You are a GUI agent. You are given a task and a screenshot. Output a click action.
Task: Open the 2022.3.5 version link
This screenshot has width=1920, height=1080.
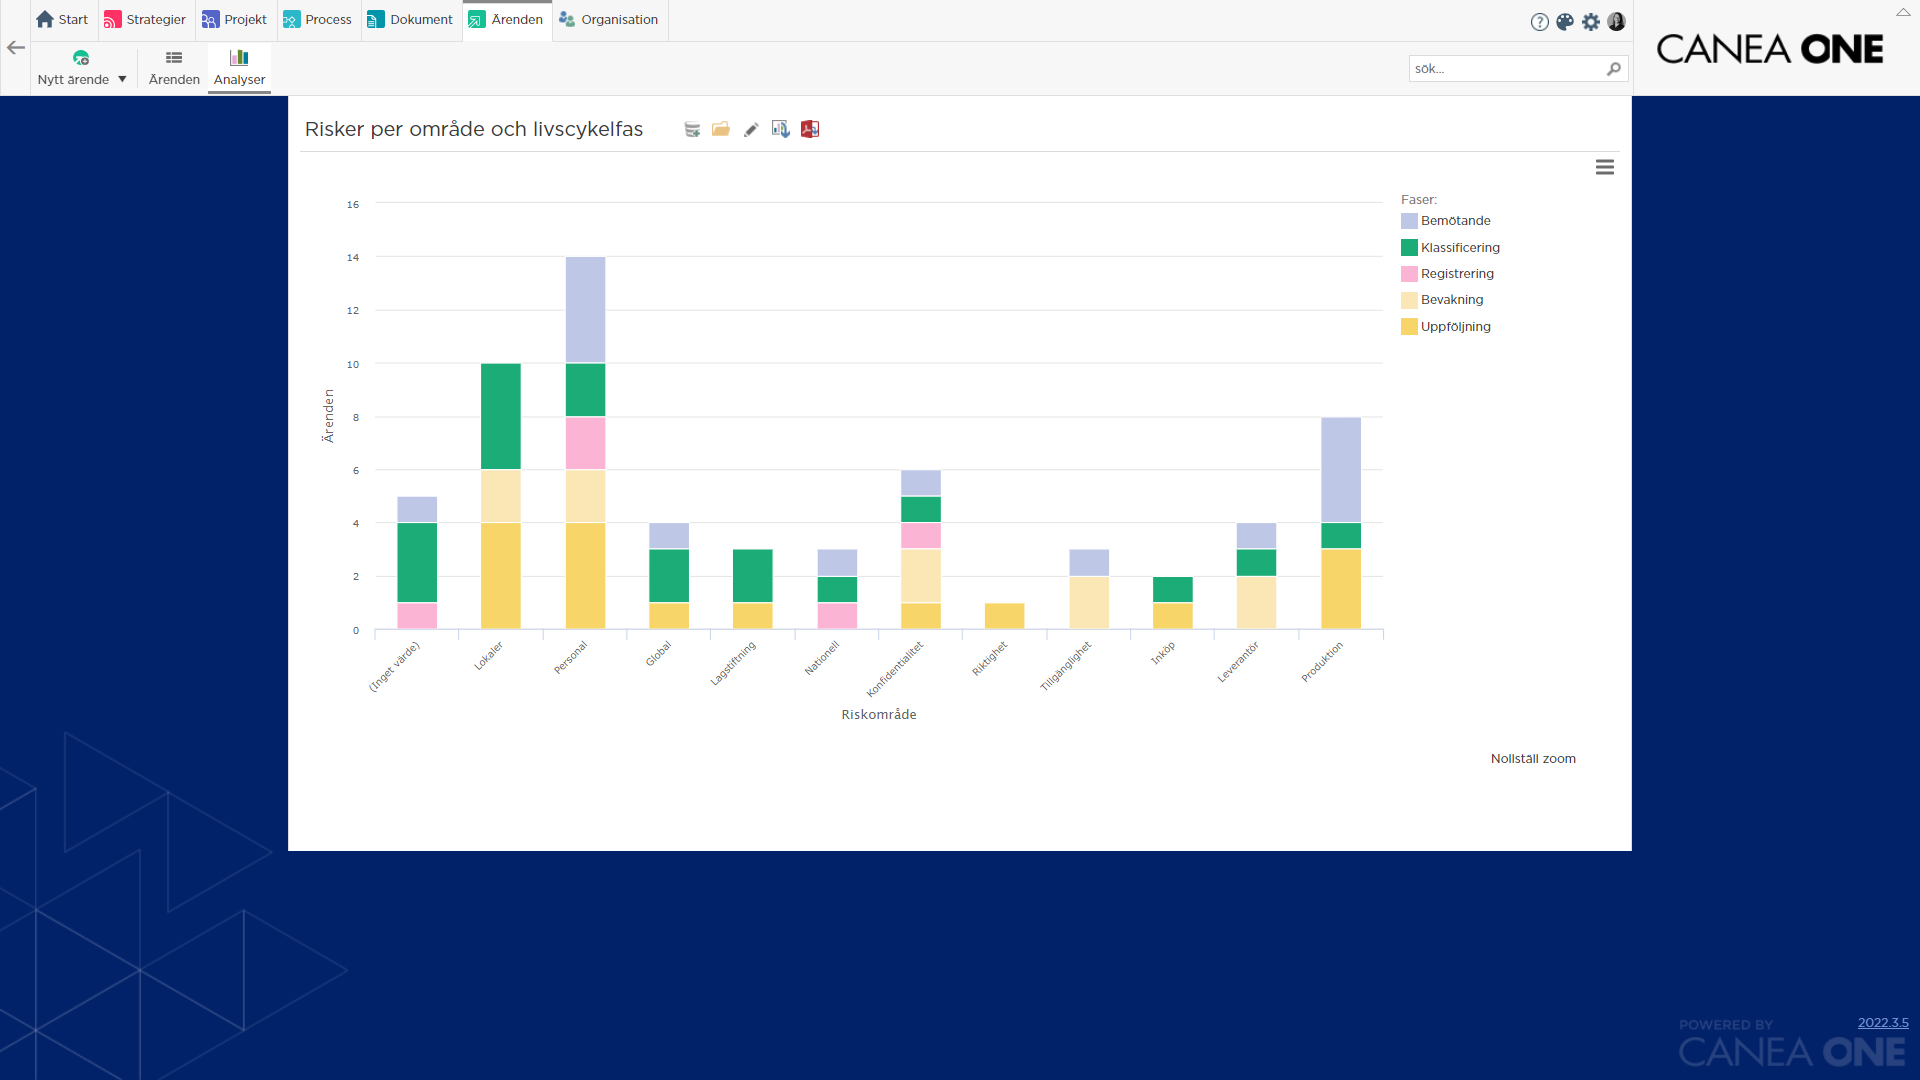tap(1883, 1023)
